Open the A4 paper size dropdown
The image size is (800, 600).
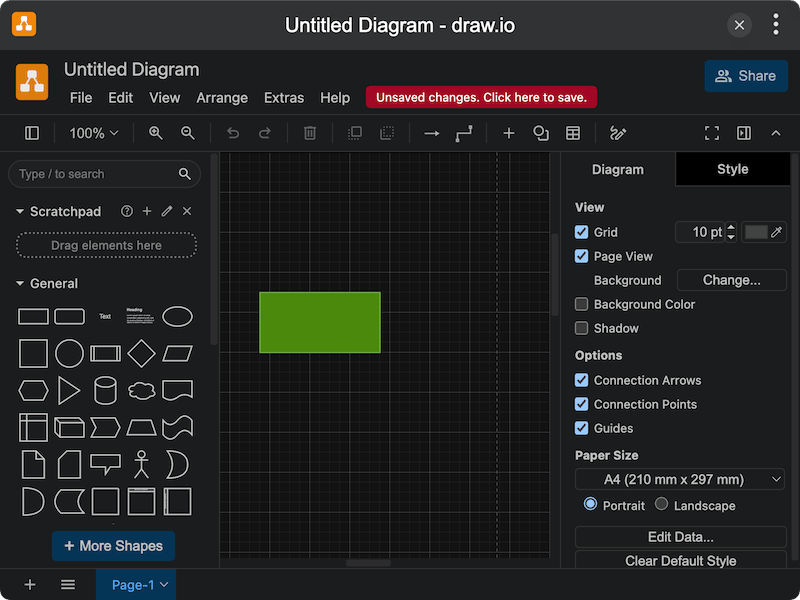coord(680,479)
